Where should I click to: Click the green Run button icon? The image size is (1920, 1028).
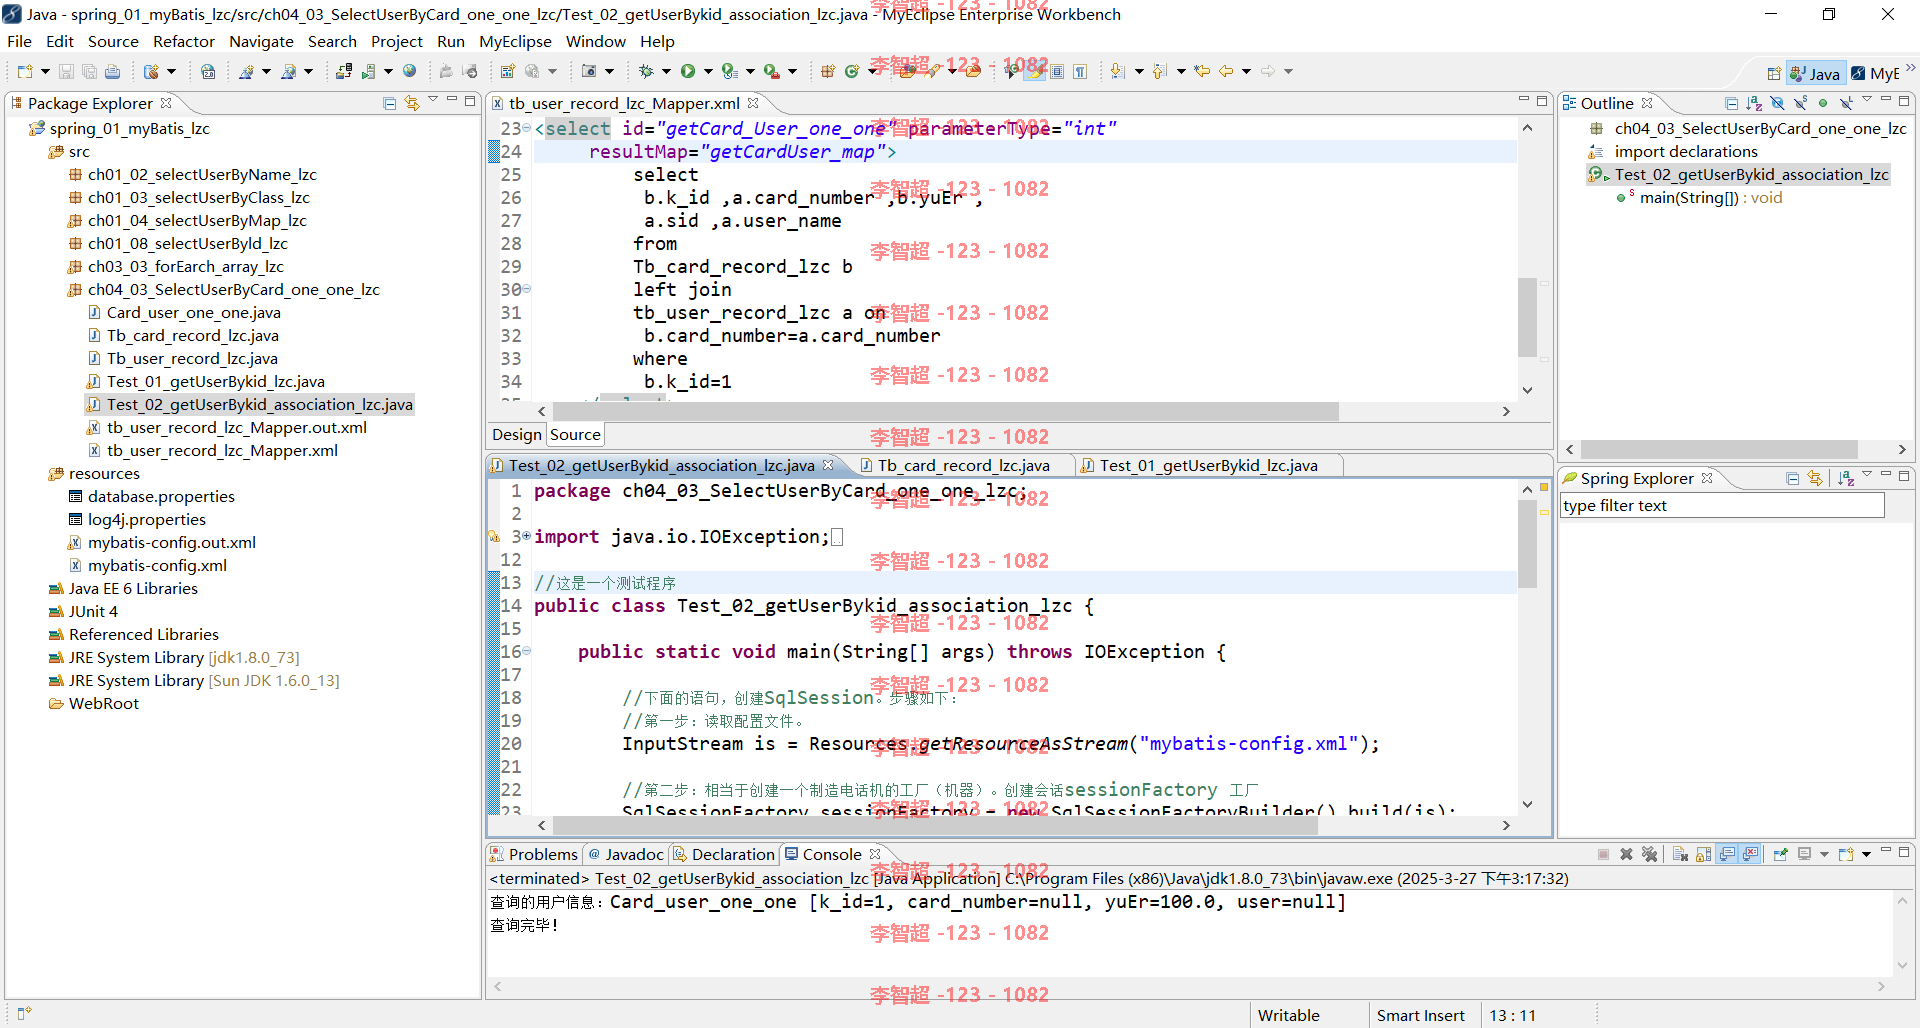(688, 71)
